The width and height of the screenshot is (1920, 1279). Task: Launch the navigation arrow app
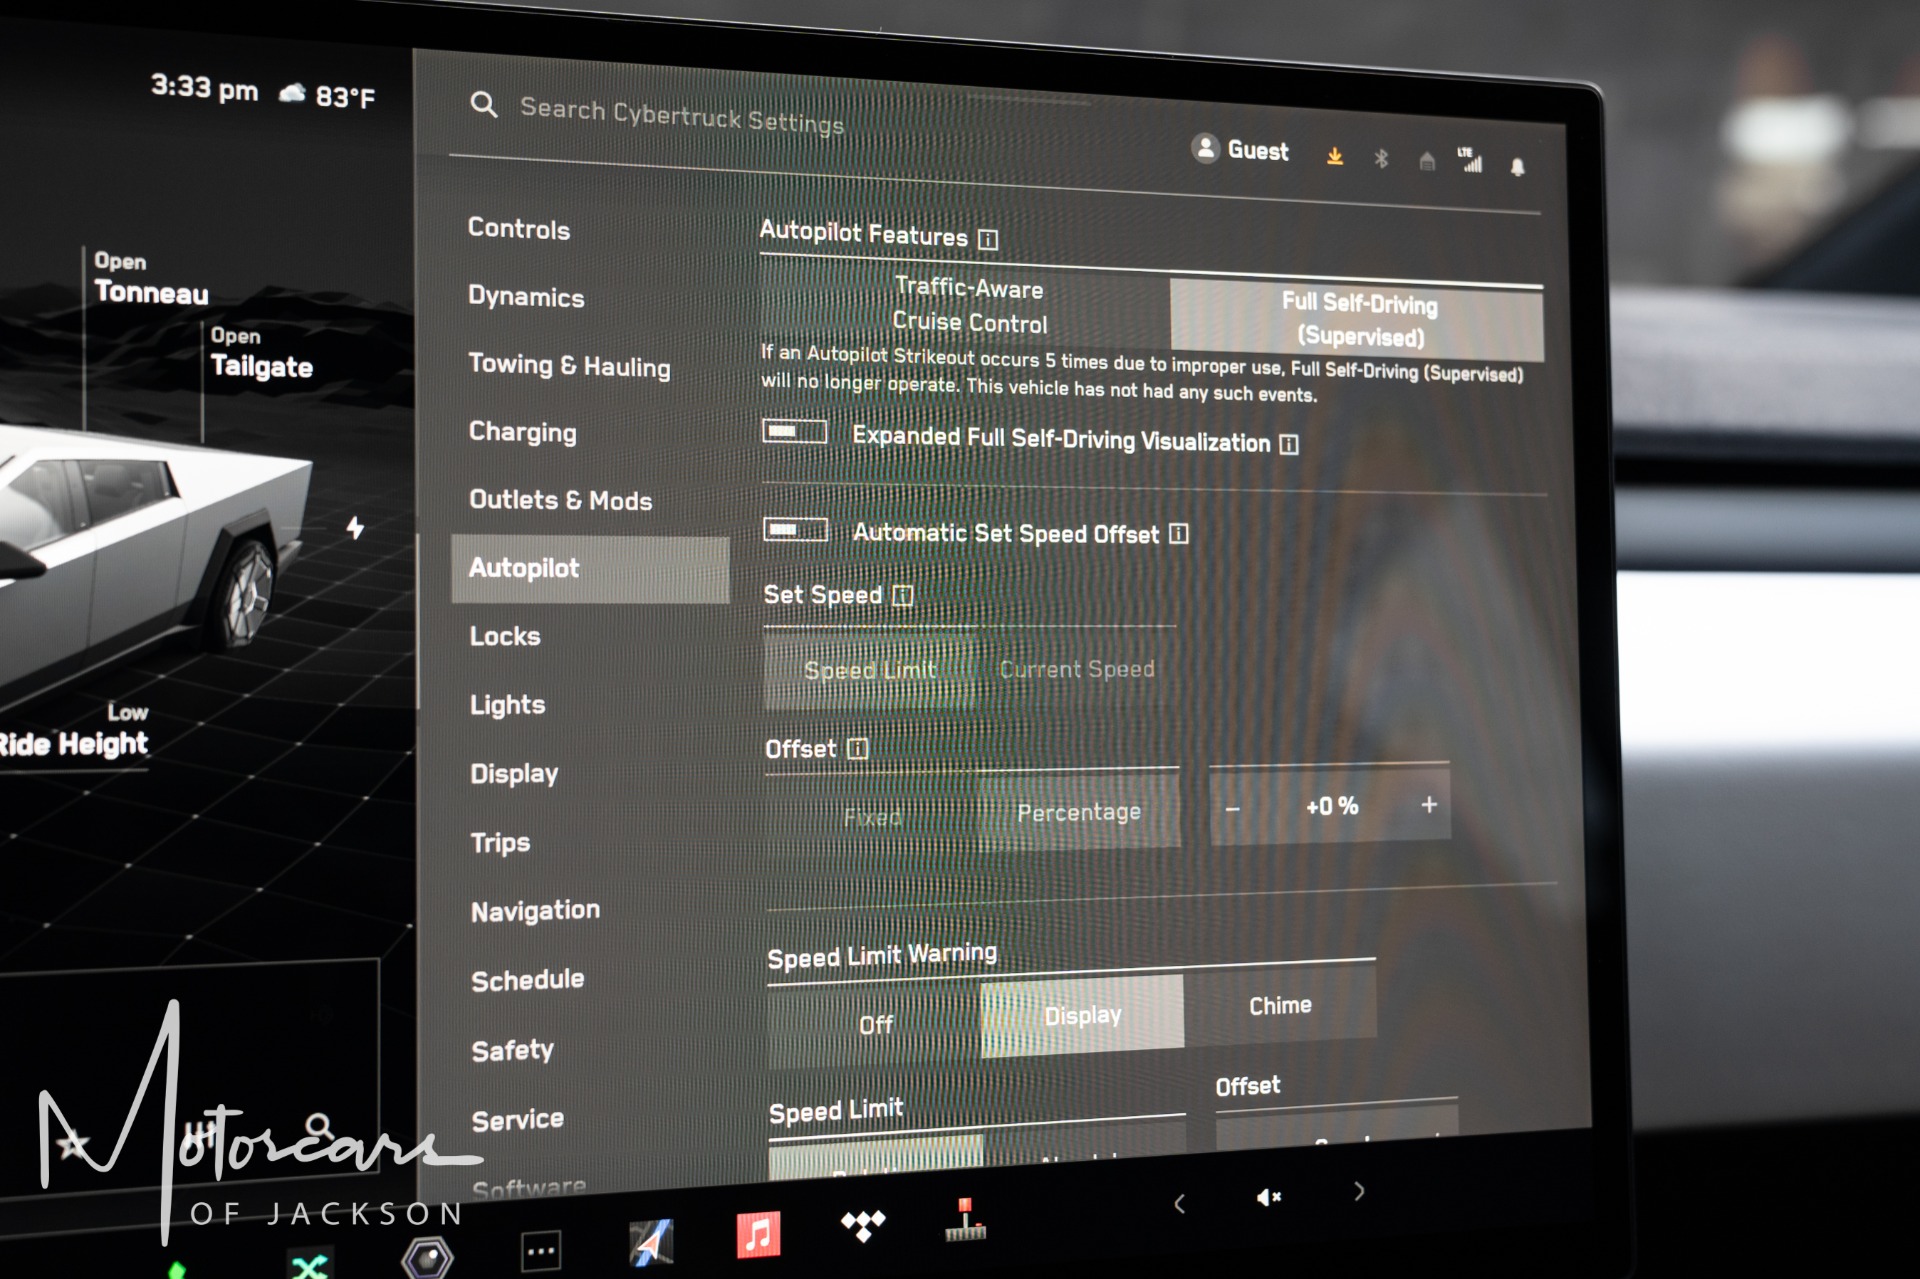point(651,1243)
